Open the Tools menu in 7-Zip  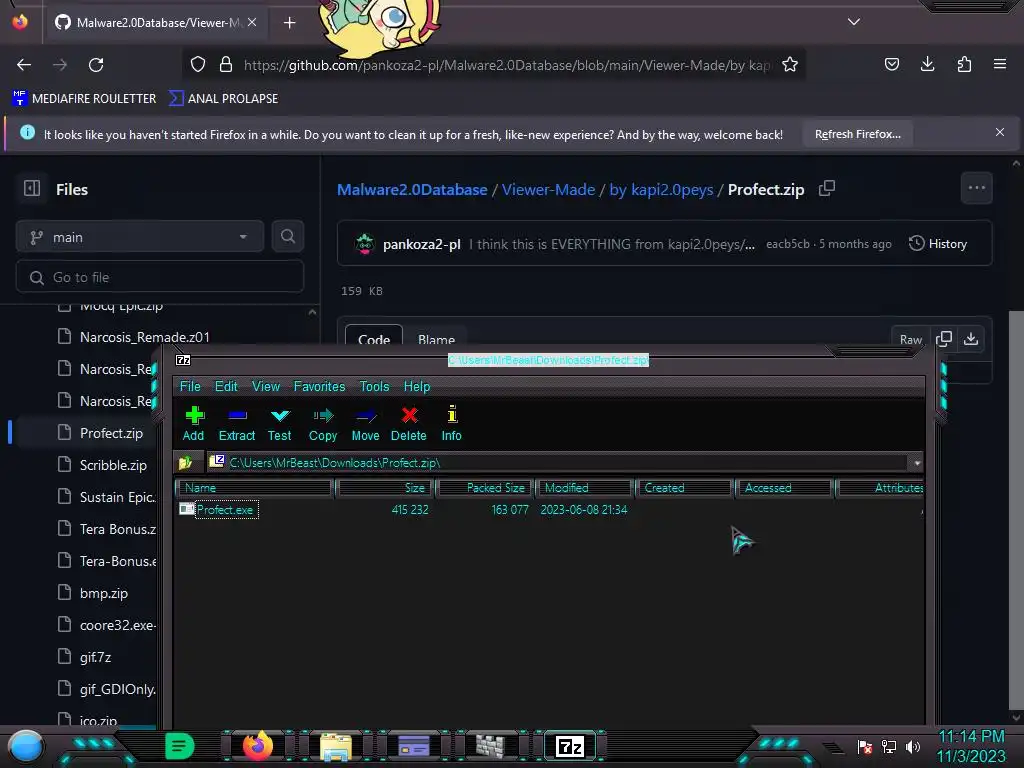click(374, 387)
